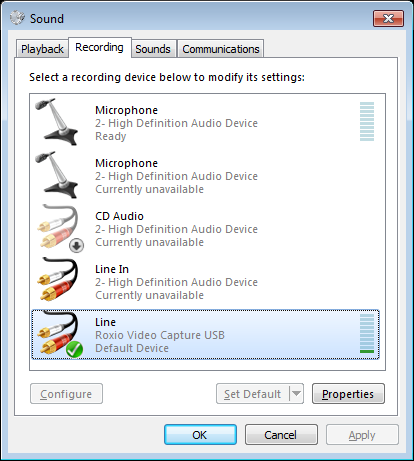
Task: Click the Recording tab
Action: (99, 47)
